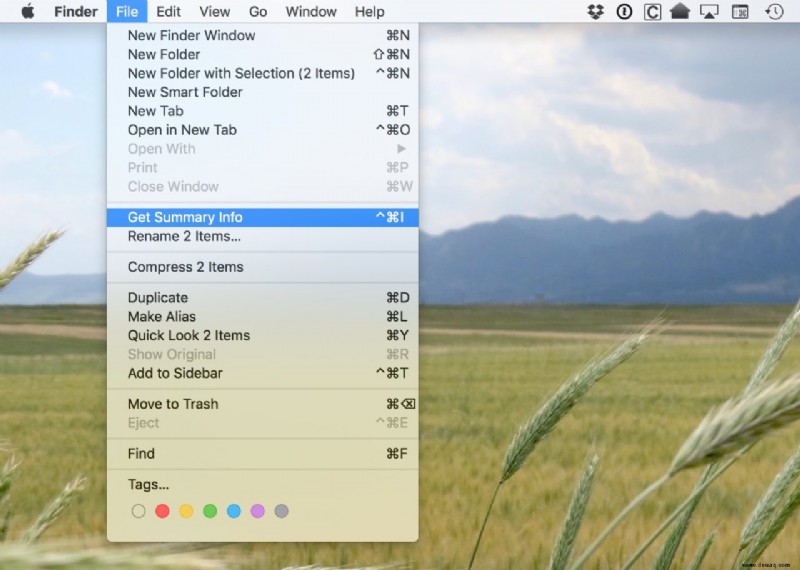Click the dimmed Show Original item
This screenshot has height=570, width=800.
[x=263, y=354]
